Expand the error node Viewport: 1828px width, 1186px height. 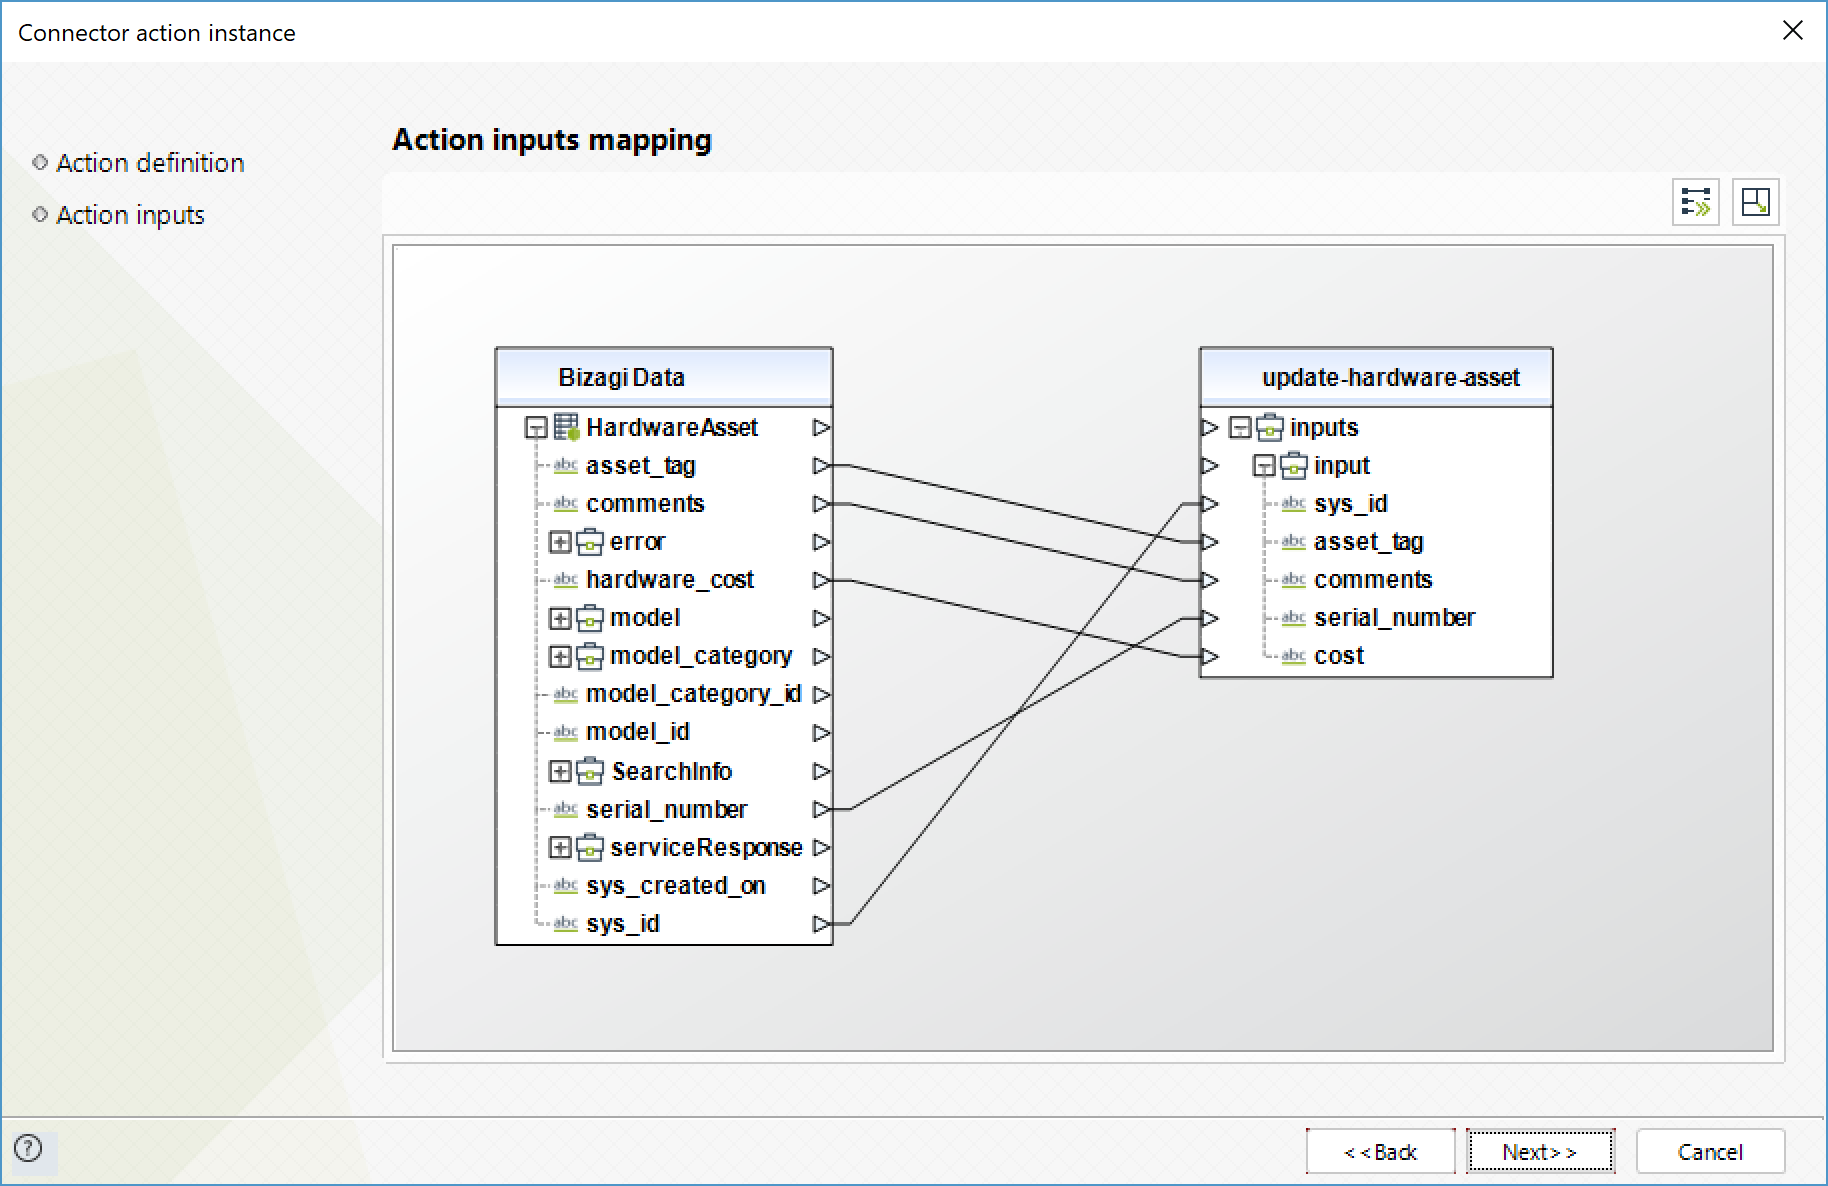560,542
